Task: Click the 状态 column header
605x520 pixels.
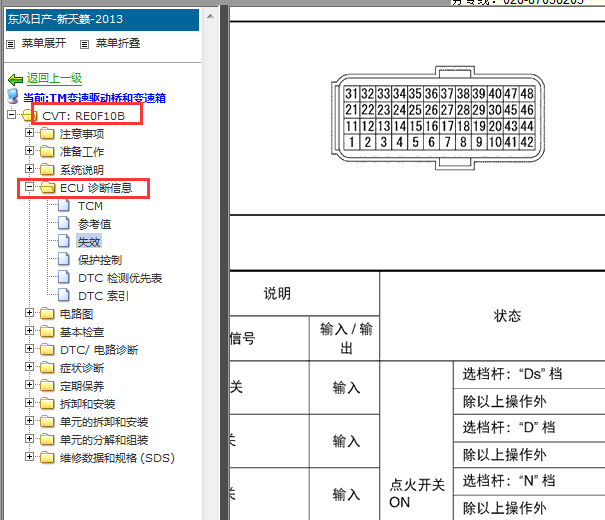Action: (x=507, y=316)
